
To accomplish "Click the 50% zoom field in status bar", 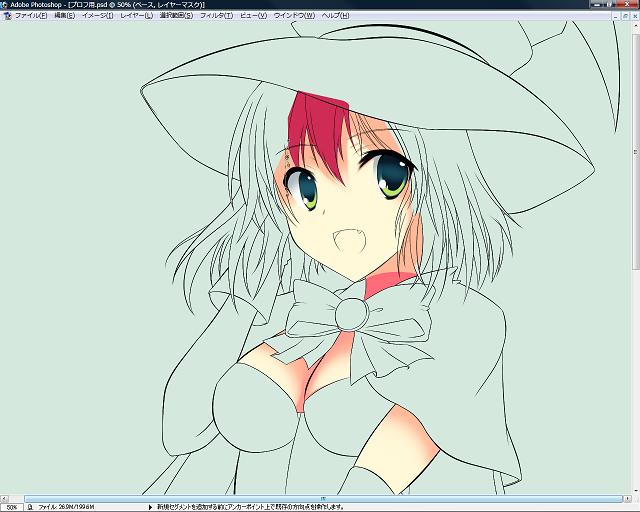I will [x=12, y=508].
